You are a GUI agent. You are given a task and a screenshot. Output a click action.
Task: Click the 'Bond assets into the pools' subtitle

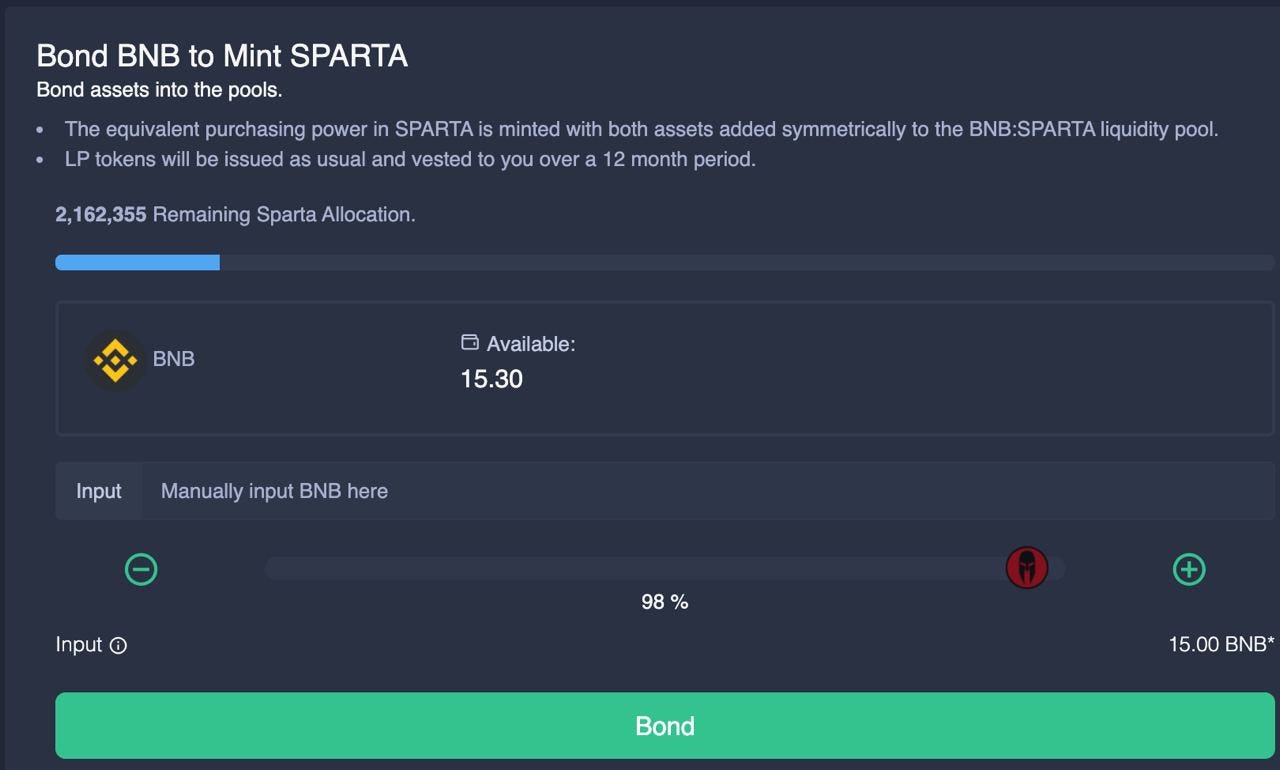click(159, 90)
